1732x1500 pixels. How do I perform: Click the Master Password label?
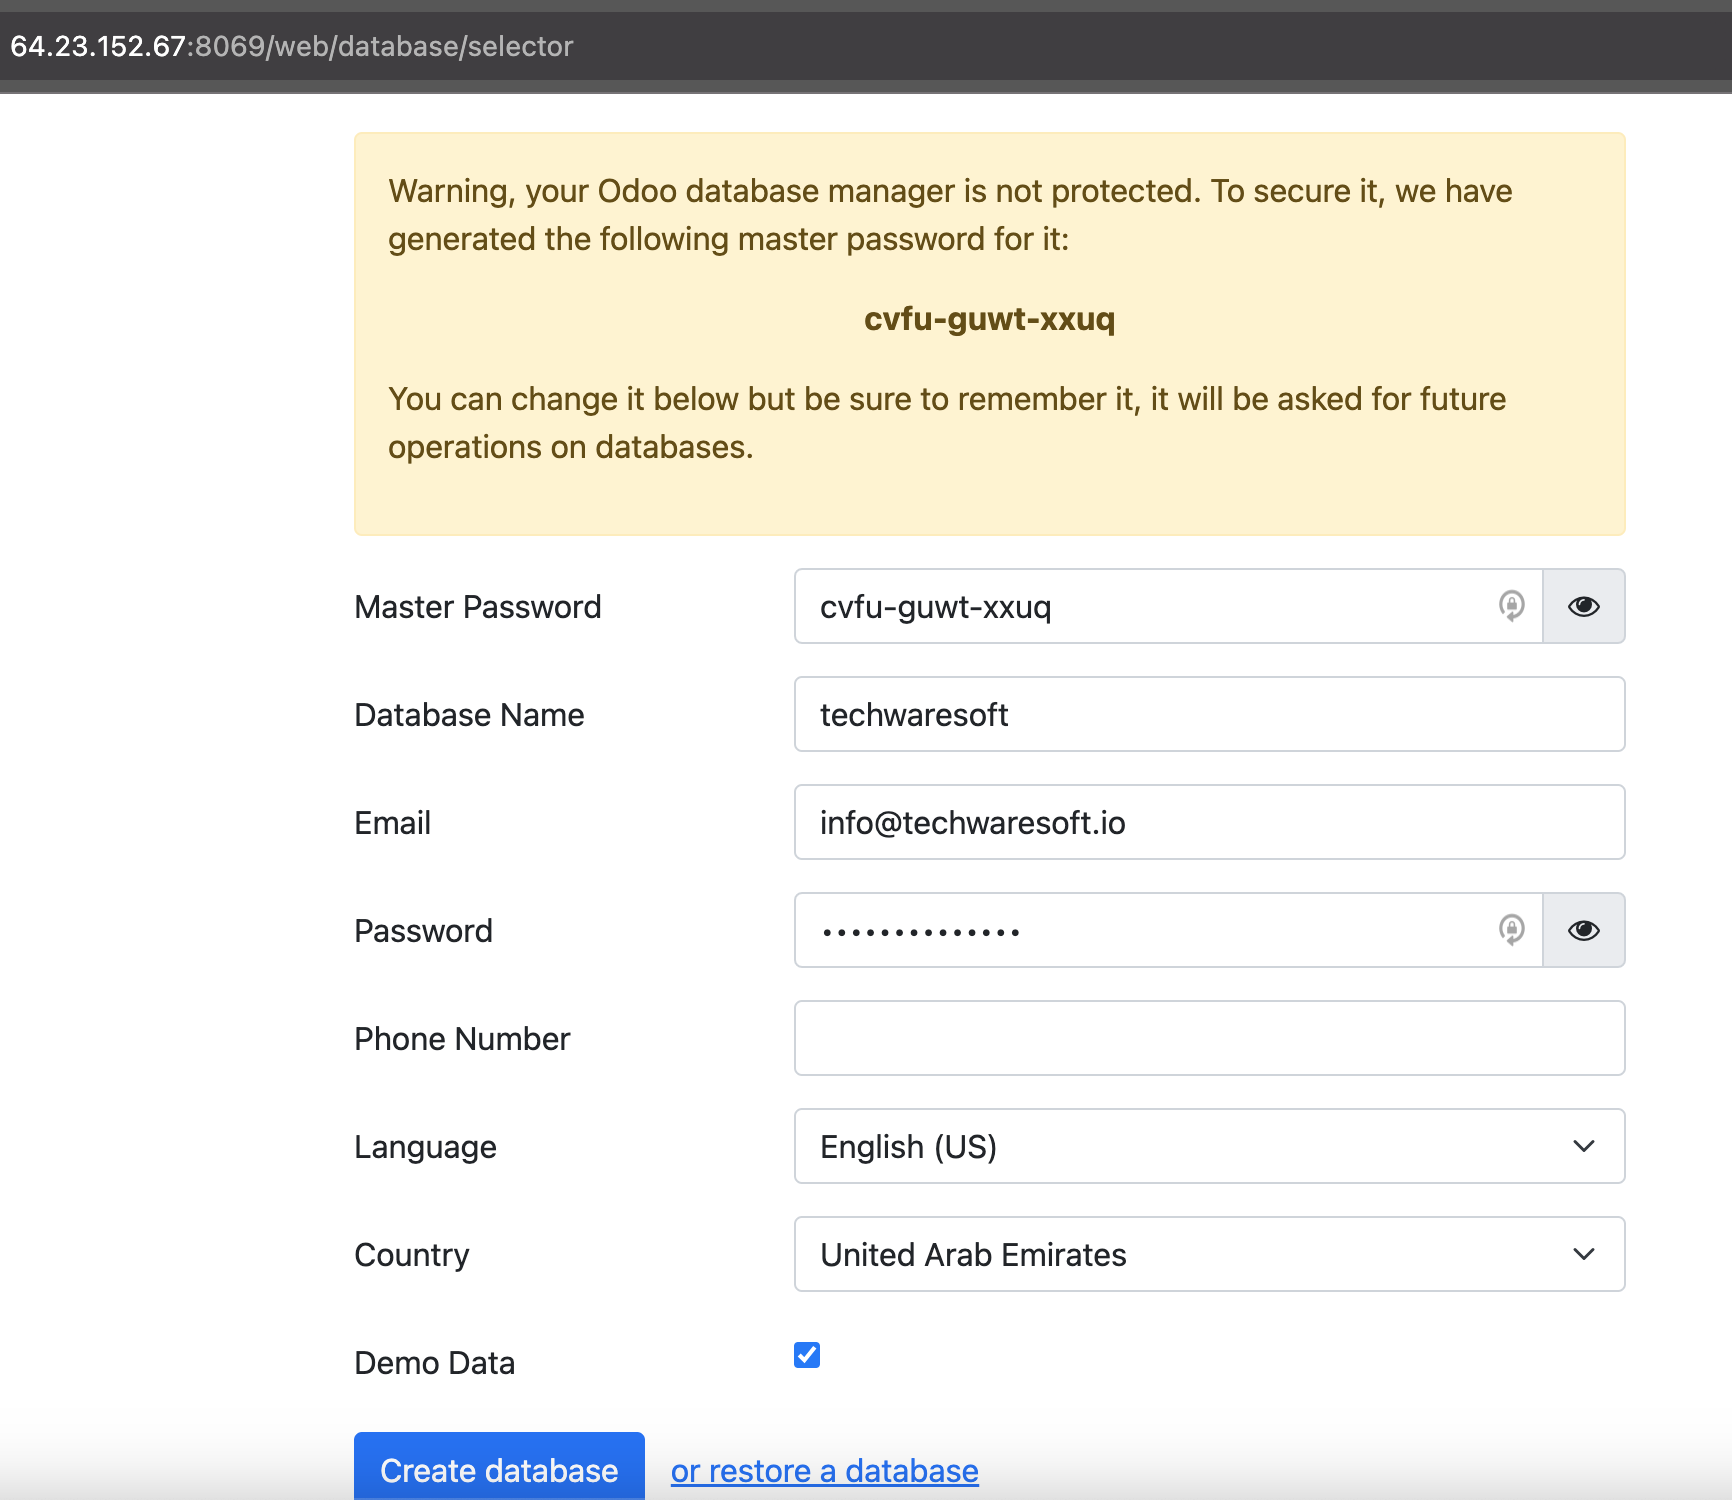coord(478,607)
